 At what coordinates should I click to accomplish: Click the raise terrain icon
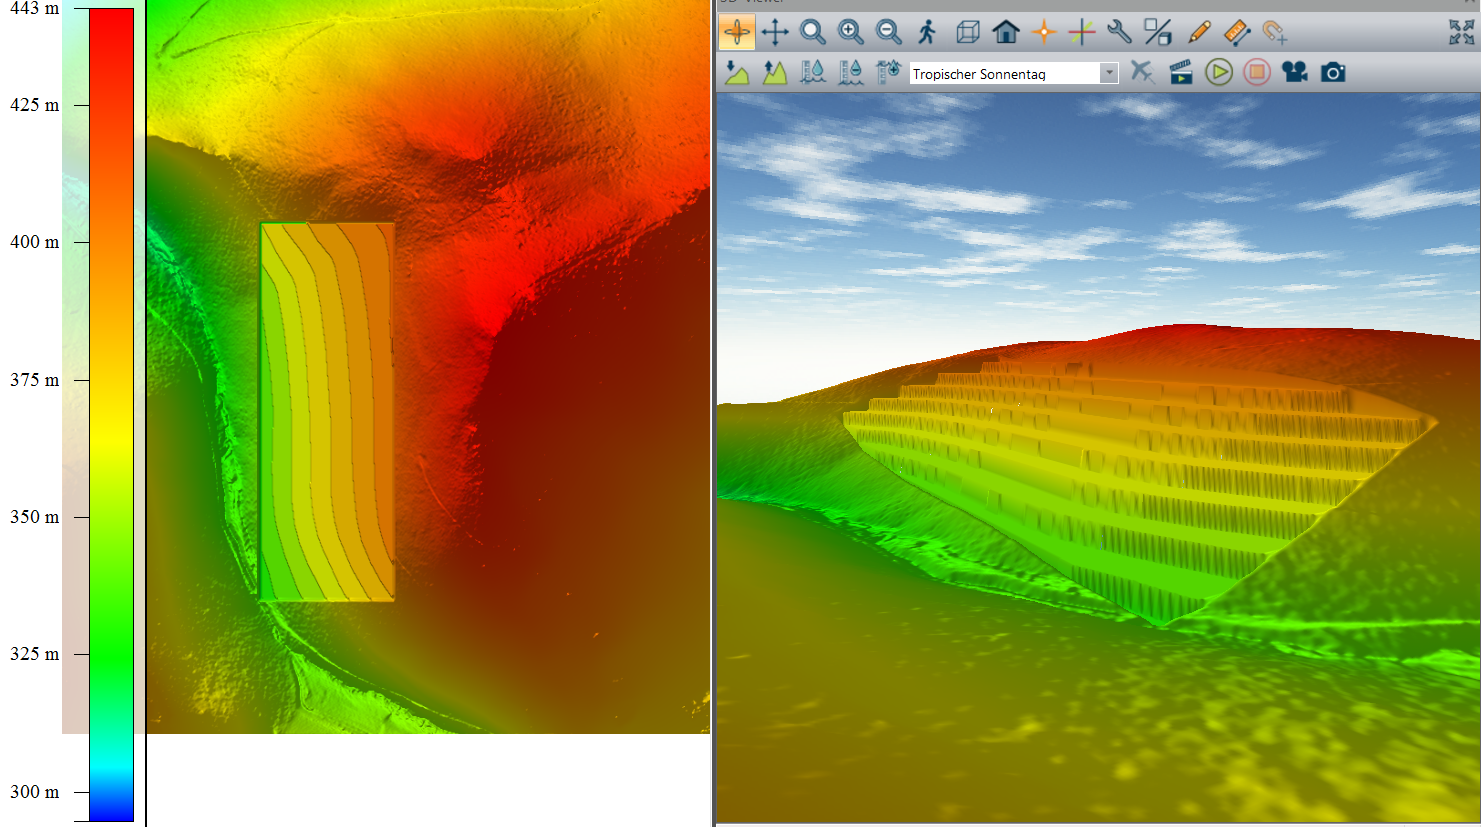775,72
